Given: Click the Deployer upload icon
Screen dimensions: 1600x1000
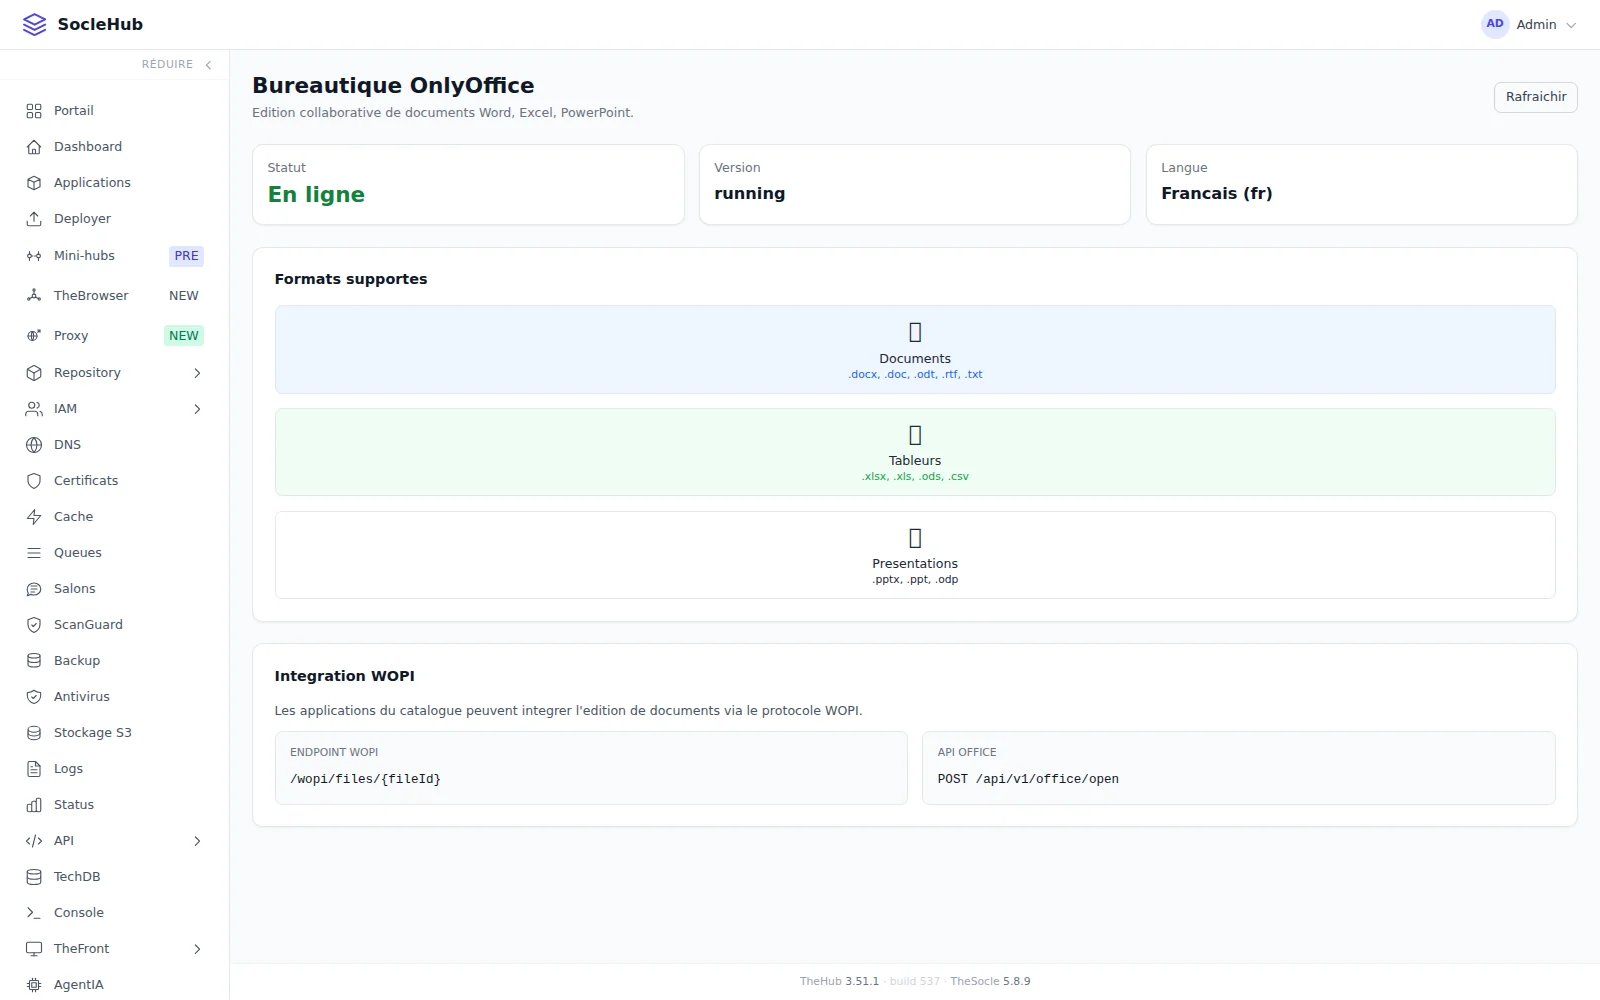Looking at the screenshot, I should pos(34,219).
